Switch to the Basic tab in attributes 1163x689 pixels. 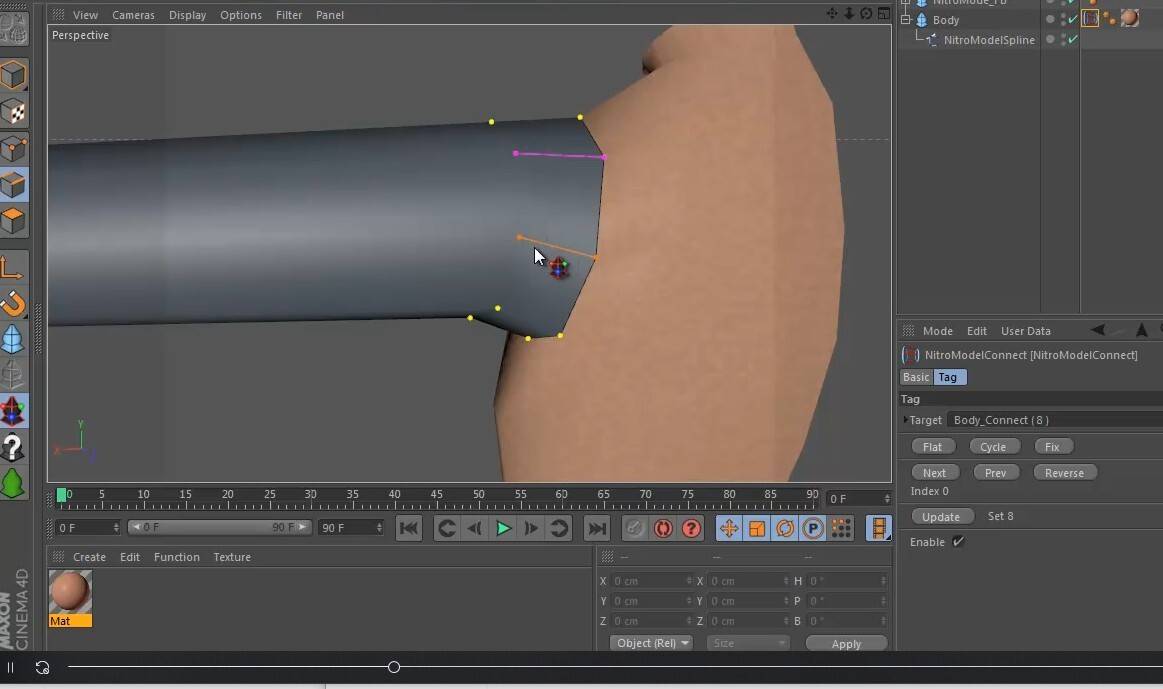915,377
